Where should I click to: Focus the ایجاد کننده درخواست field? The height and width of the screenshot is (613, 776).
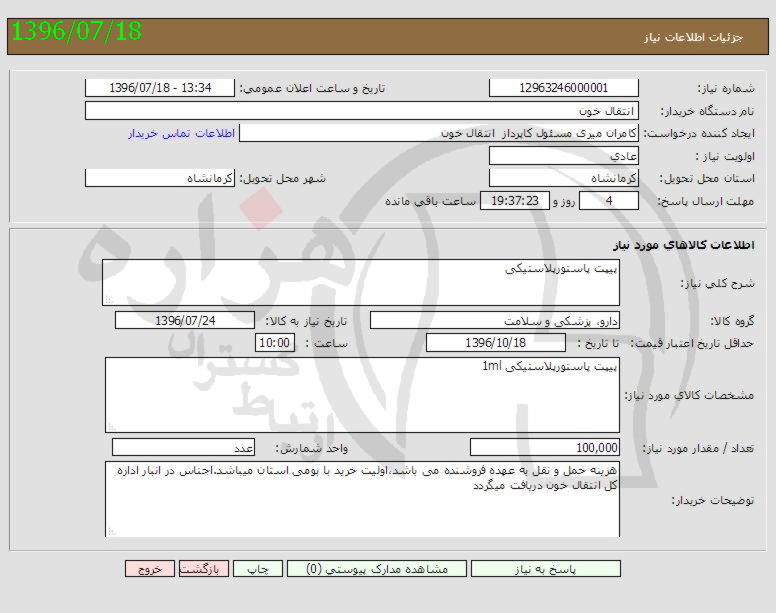440,134
